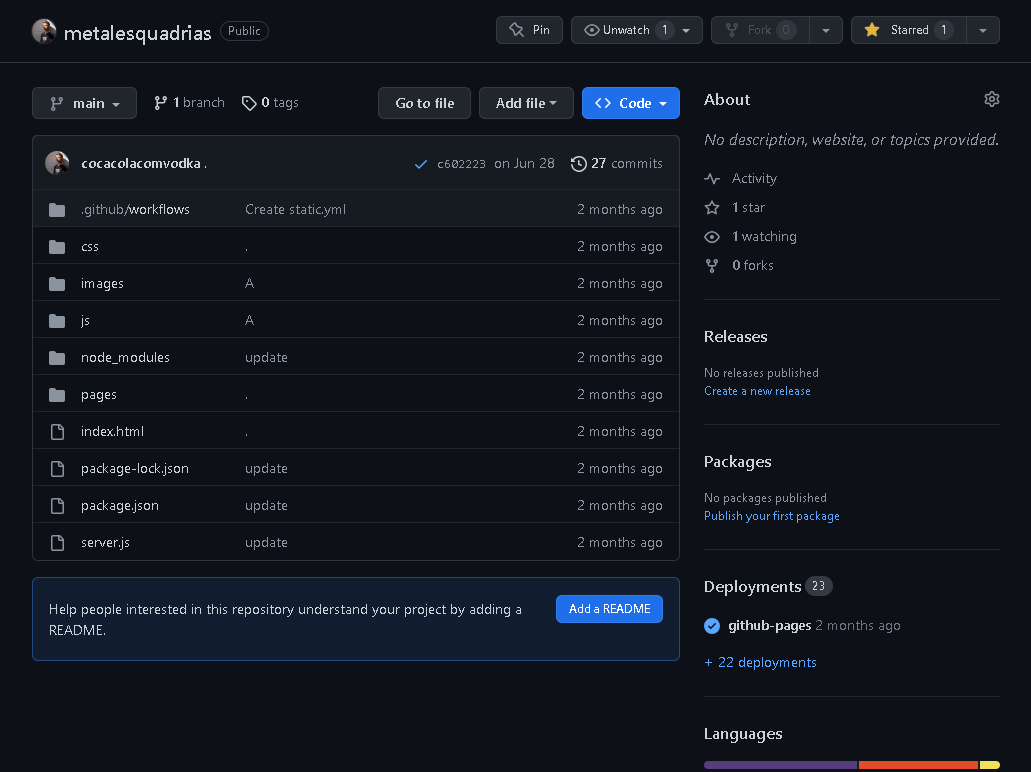
Task: Click the commit status checkmark icon
Action: point(421,164)
